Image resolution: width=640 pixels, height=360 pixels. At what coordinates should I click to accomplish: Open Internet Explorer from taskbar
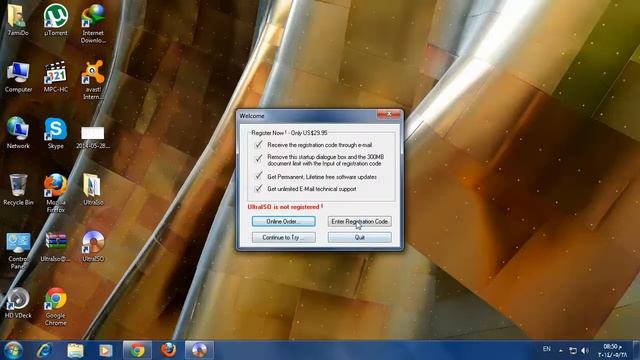[x=44, y=350]
